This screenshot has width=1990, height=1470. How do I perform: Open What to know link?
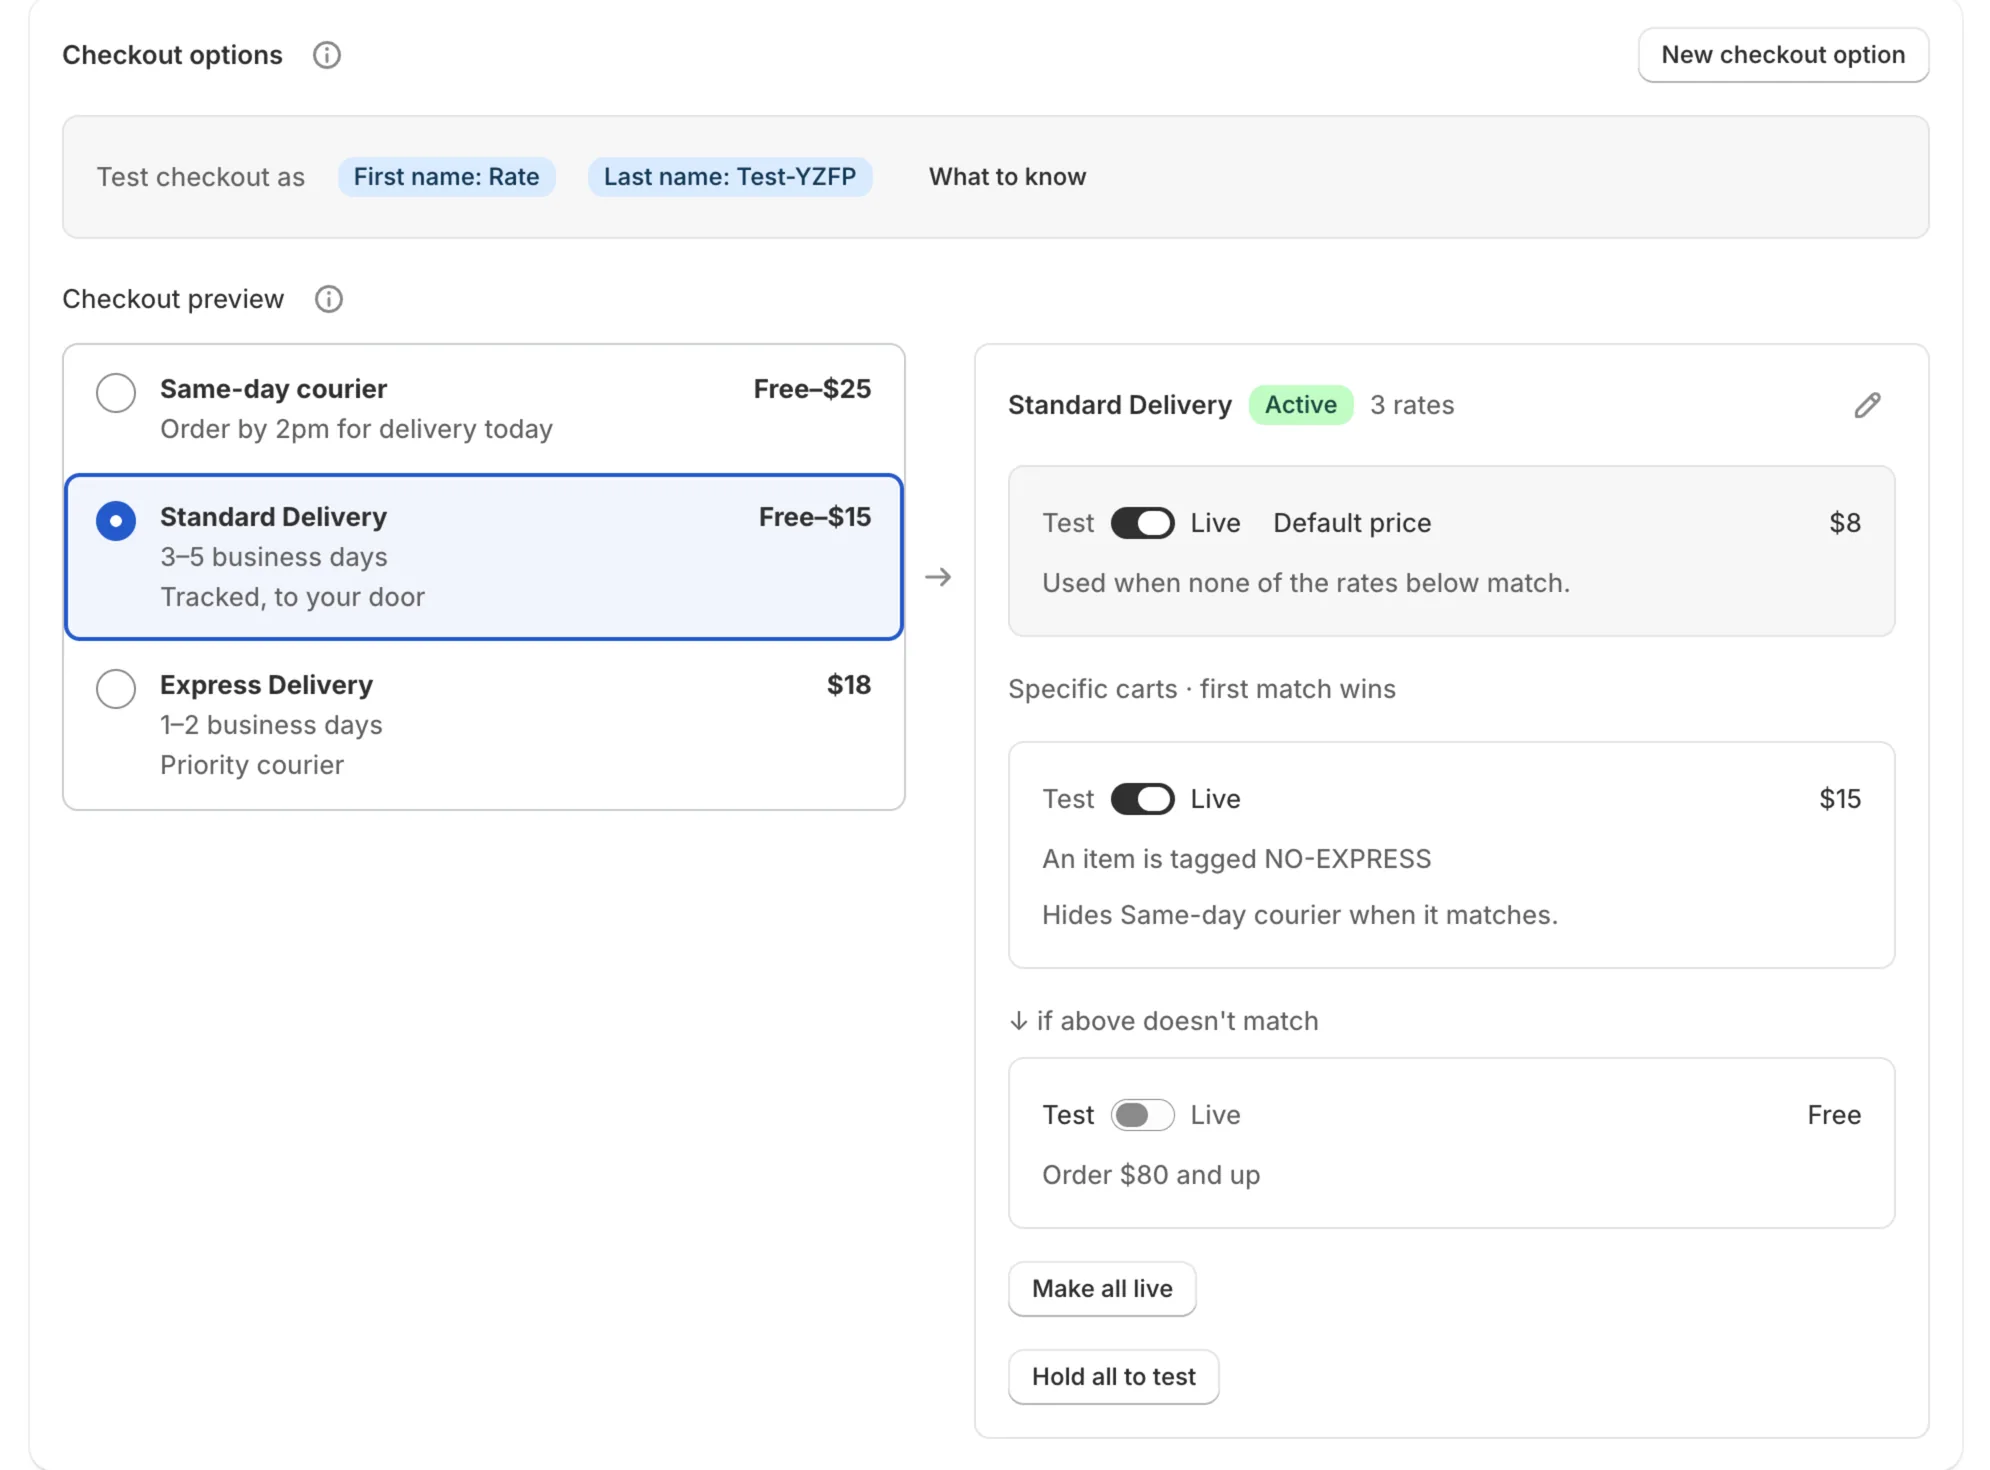(1007, 177)
